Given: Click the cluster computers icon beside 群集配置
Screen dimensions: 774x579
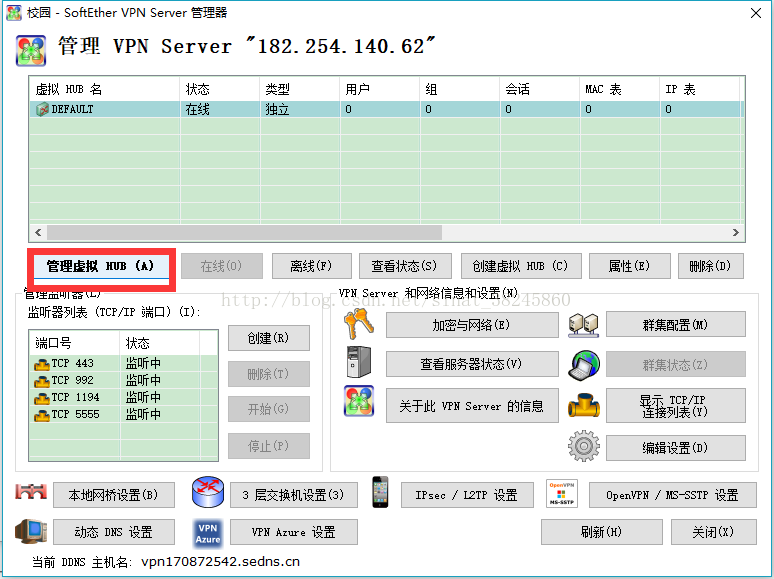Looking at the screenshot, I should coord(583,325).
